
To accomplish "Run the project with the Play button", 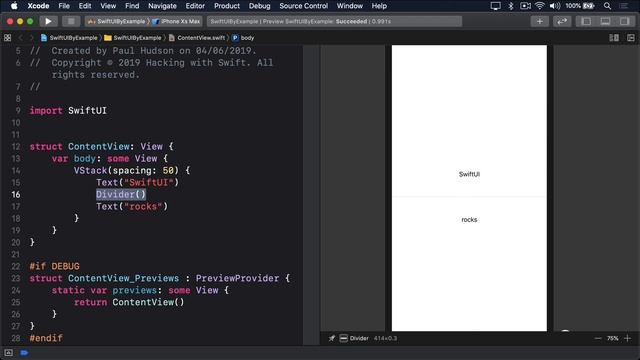I will pos(48,21).
